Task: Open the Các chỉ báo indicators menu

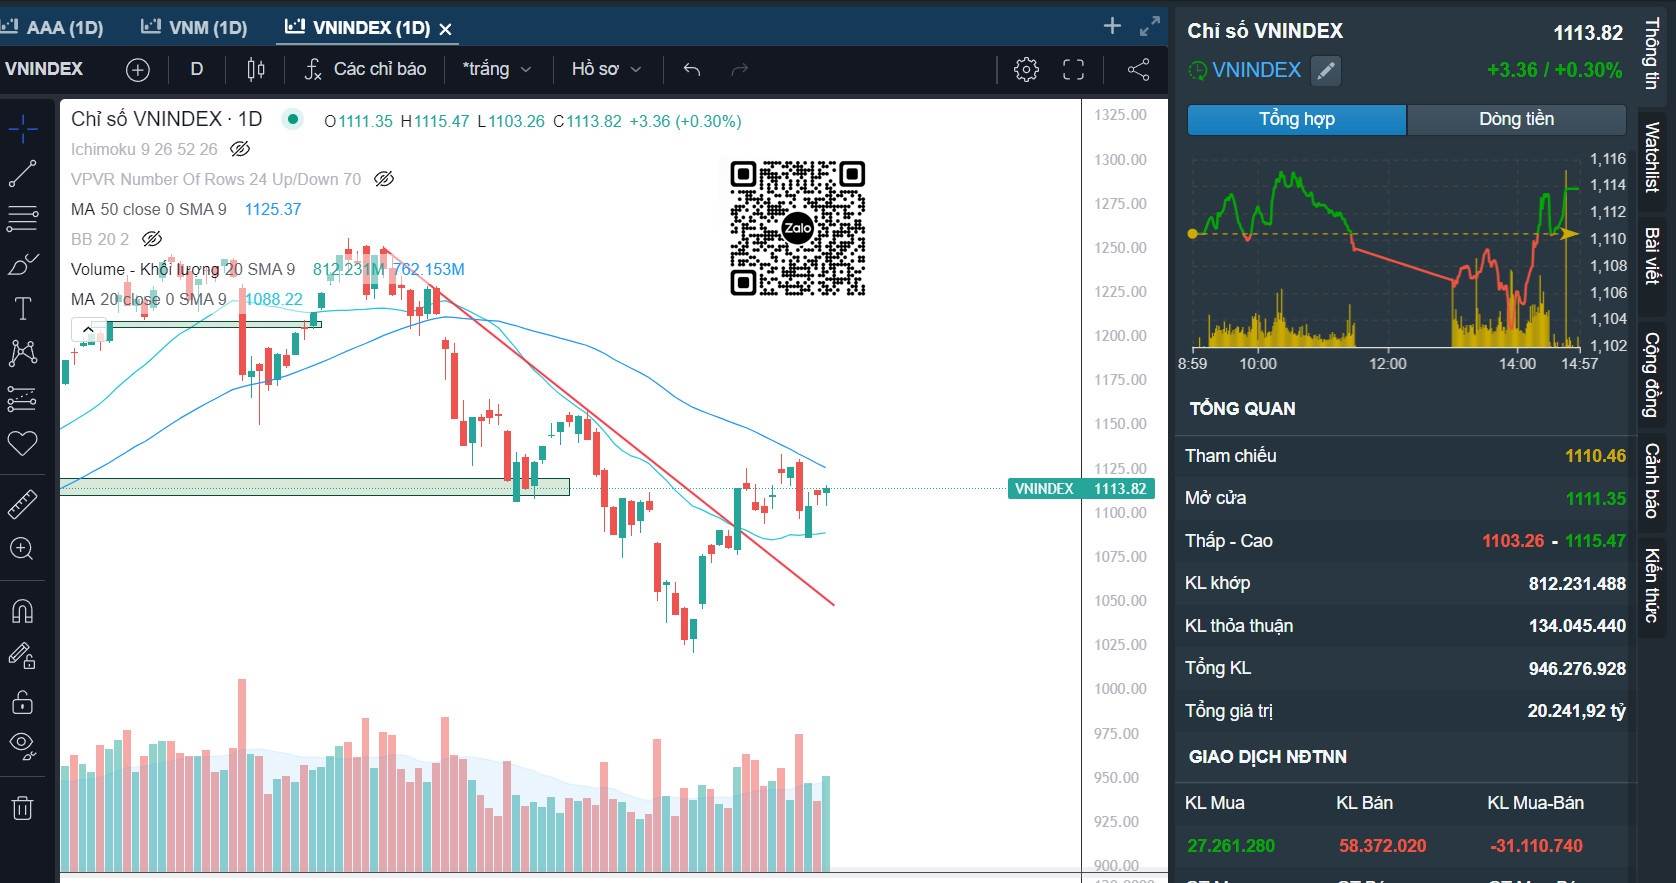Action: [366, 69]
